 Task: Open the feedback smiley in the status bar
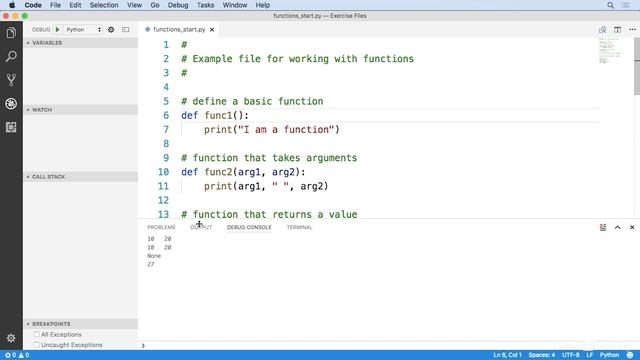click(630, 355)
